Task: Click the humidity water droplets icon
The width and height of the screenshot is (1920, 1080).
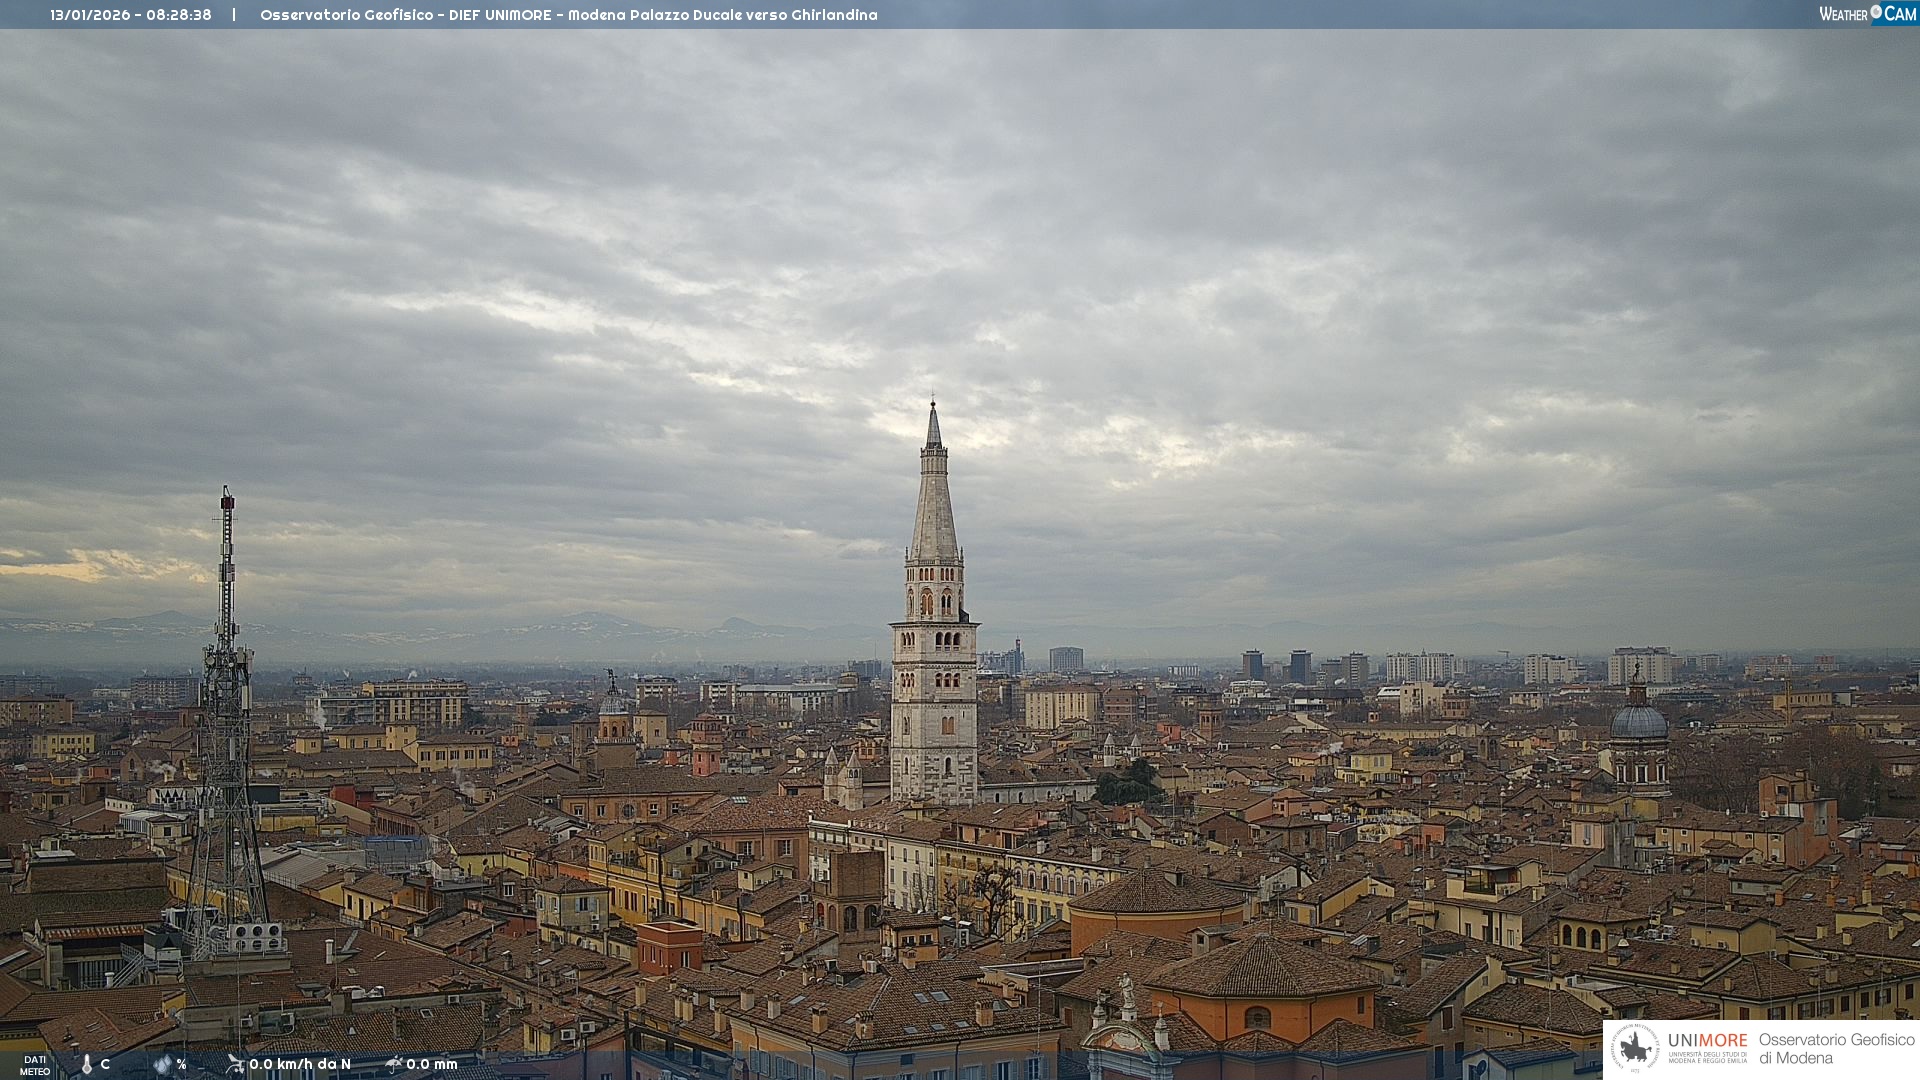Action: tap(163, 1064)
